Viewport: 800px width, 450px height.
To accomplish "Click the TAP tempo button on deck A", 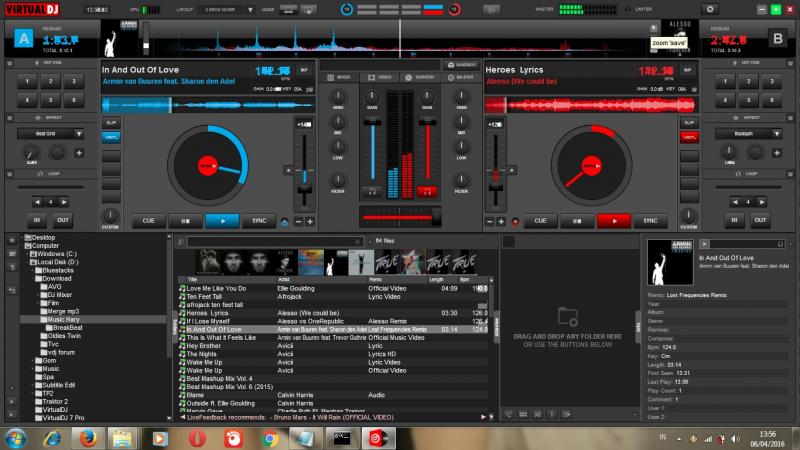I will [x=304, y=70].
